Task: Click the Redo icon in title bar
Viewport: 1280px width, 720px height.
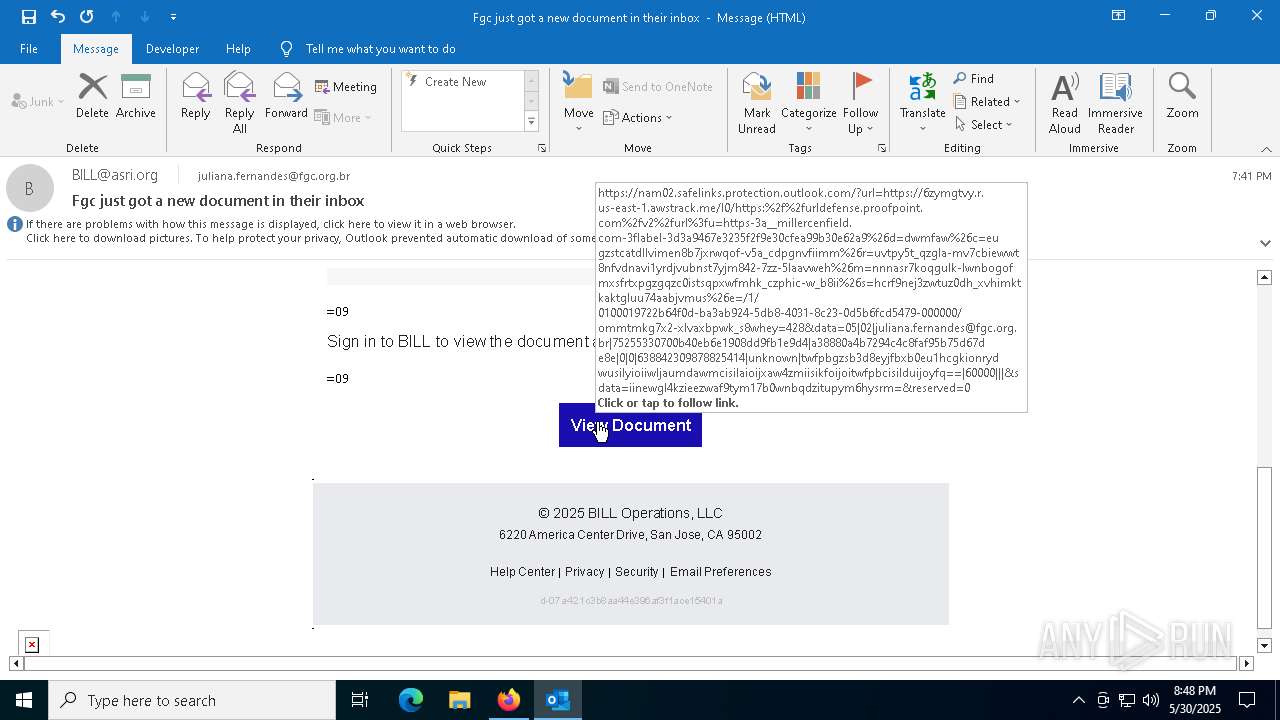Action: coord(87,16)
